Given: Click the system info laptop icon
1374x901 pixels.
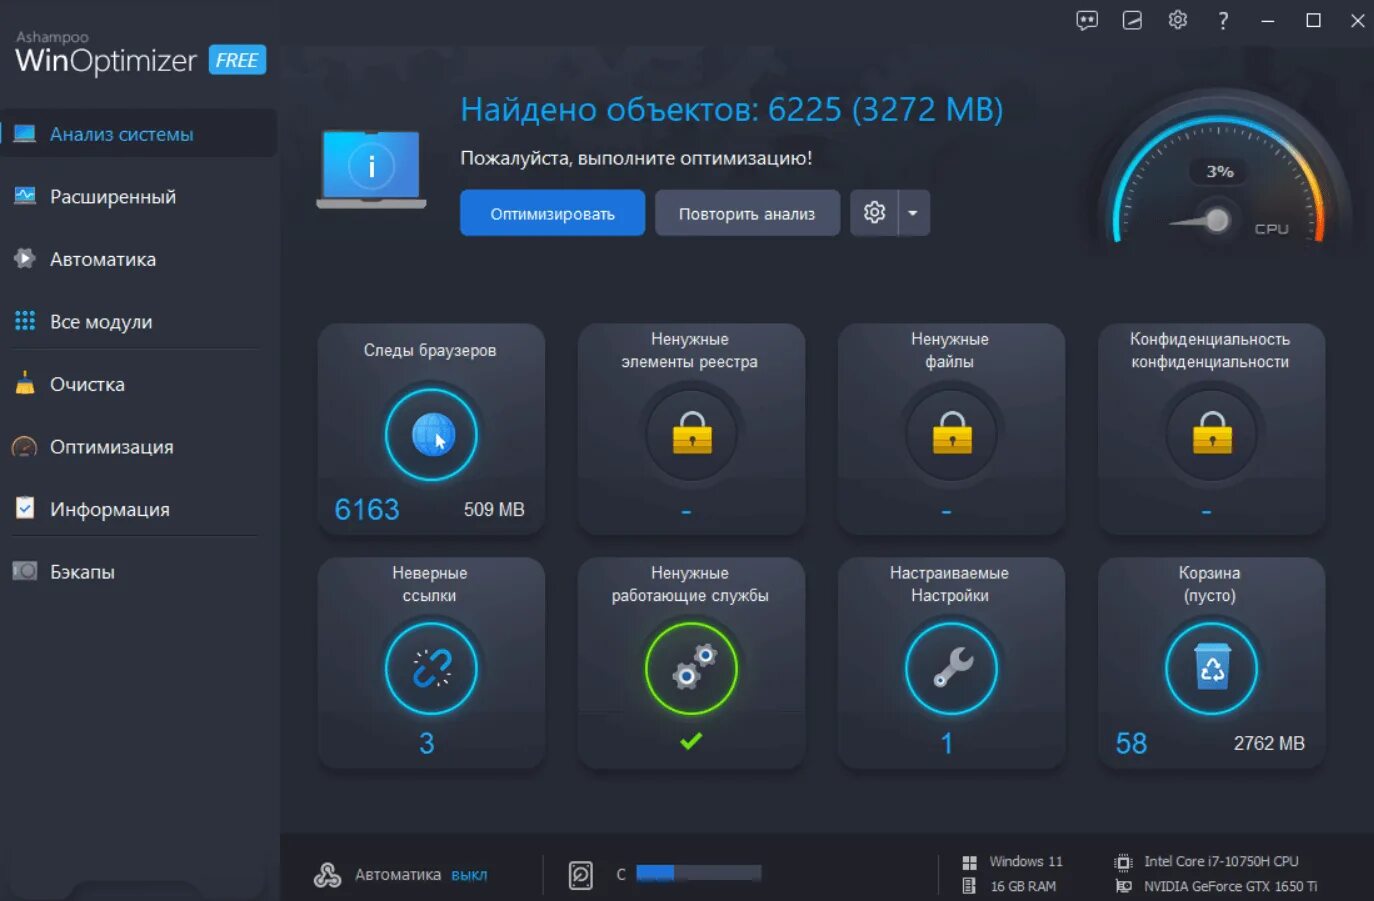Looking at the screenshot, I should click(372, 169).
